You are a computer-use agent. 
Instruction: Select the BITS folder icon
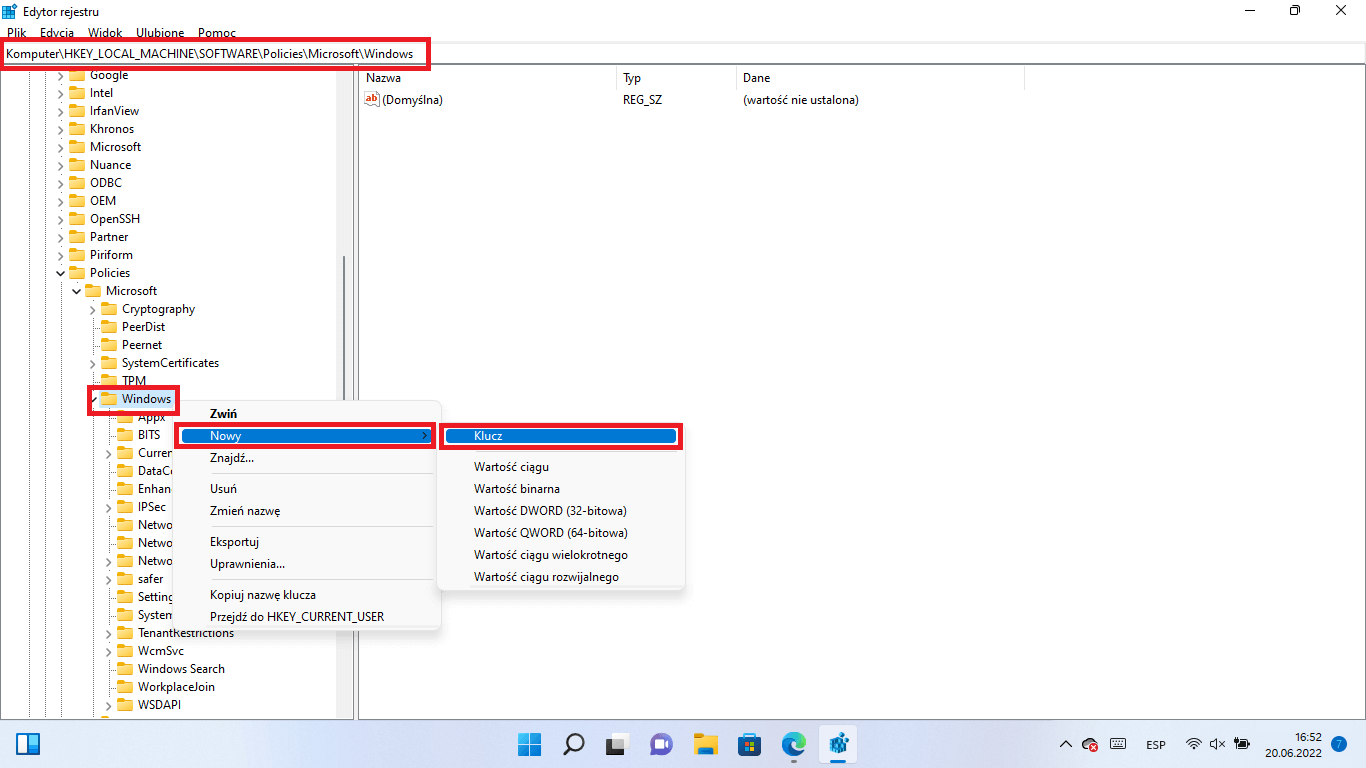coord(125,435)
